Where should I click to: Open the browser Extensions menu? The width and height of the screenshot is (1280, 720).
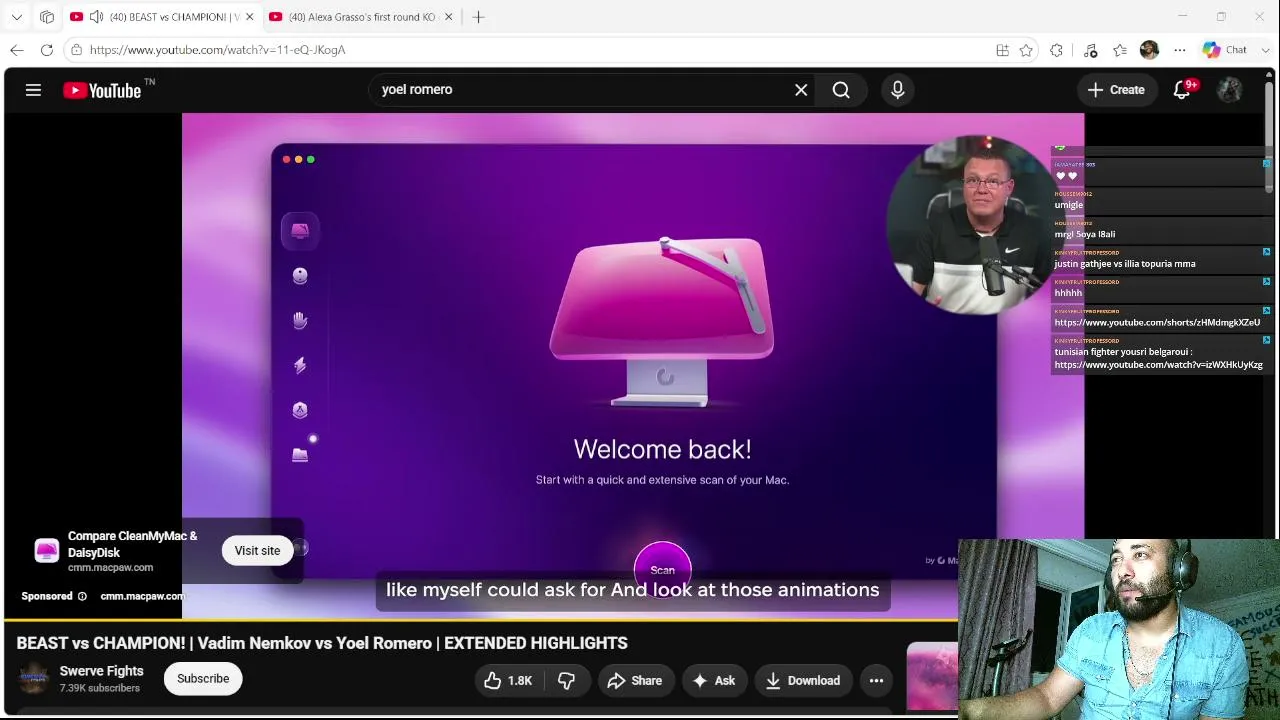[x=1057, y=50]
